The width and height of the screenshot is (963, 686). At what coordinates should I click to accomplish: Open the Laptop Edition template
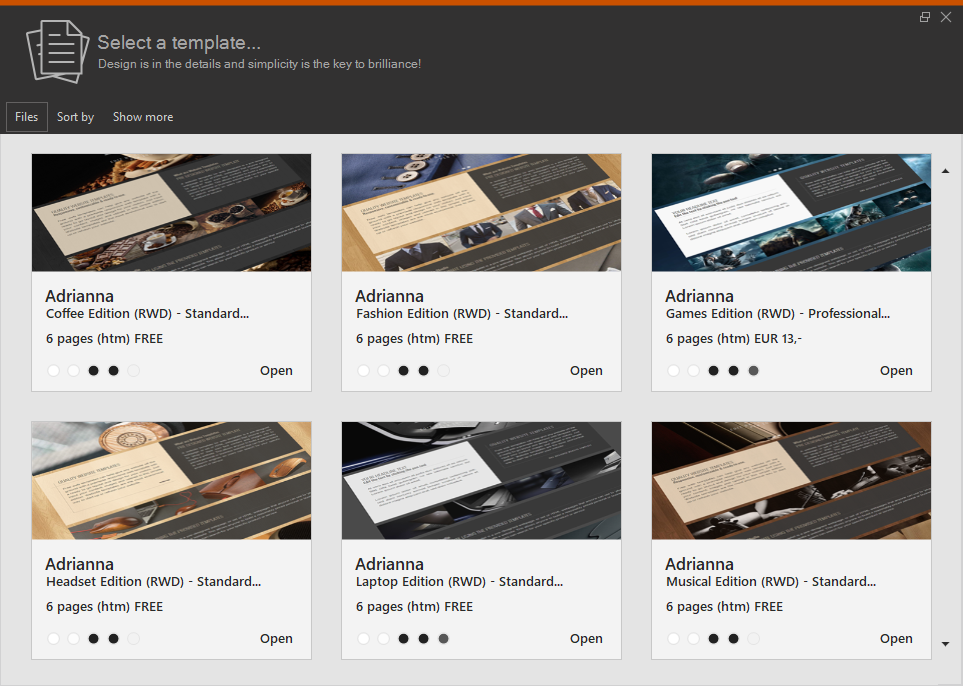586,639
